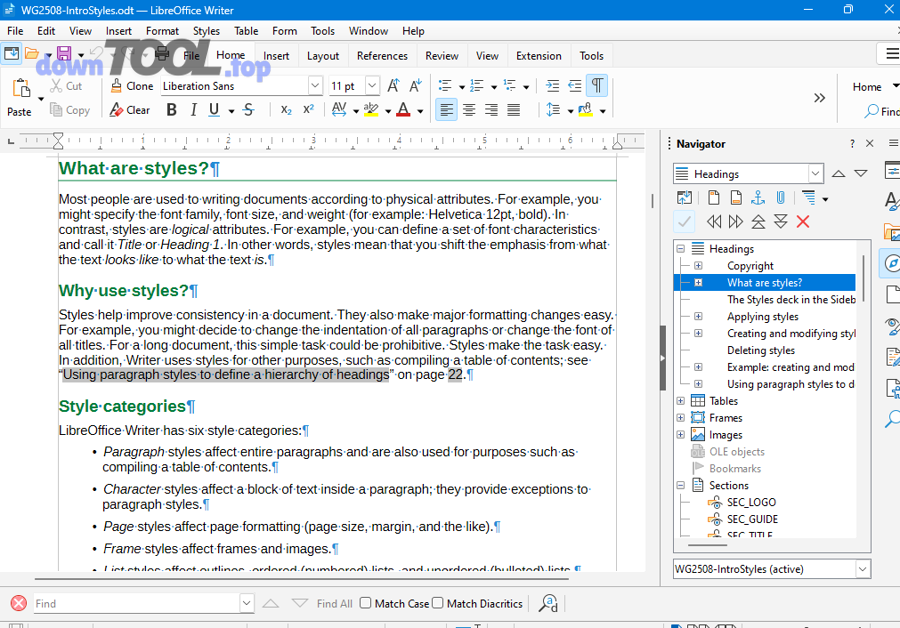Toggle ordered numbered list
The width and height of the screenshot is (900, 628).
[x=477, y=86]
